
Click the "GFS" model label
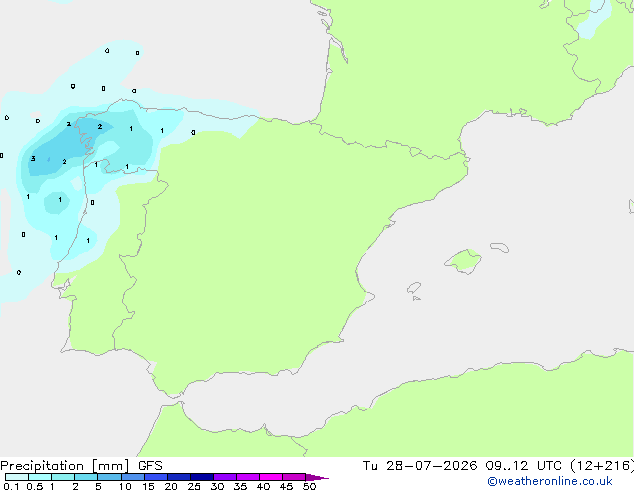click(150, 466)
